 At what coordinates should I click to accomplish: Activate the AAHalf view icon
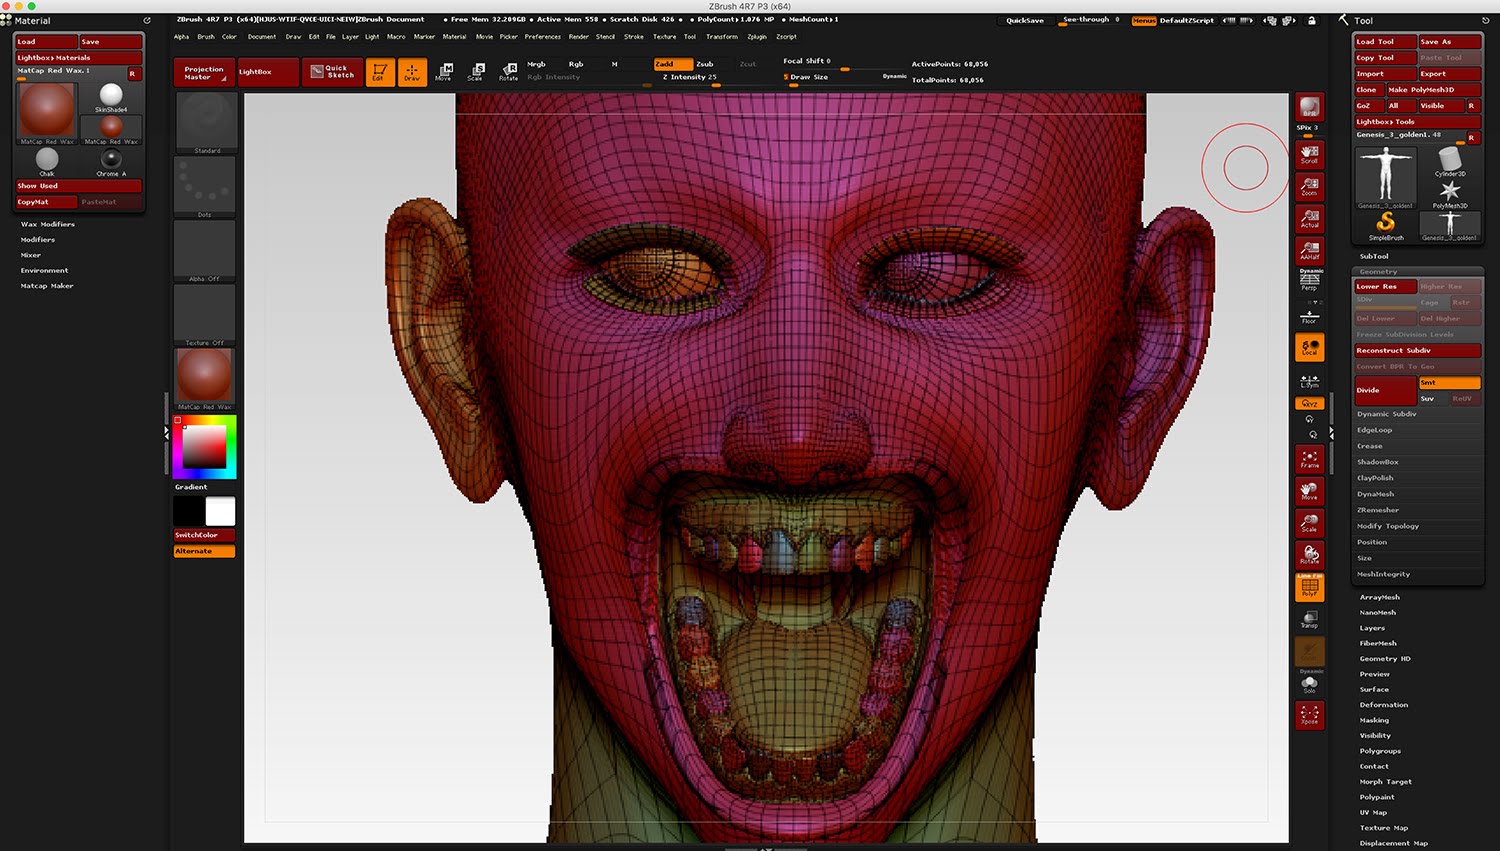tap(1309, 250)
